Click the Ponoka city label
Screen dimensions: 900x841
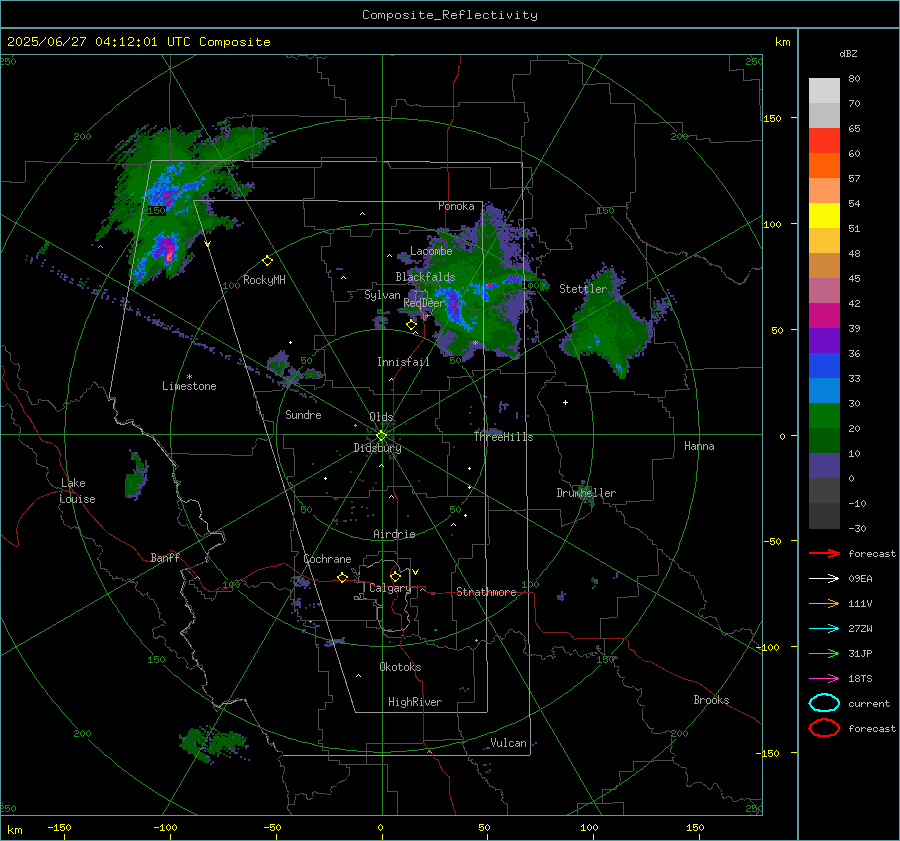[456, 206]
